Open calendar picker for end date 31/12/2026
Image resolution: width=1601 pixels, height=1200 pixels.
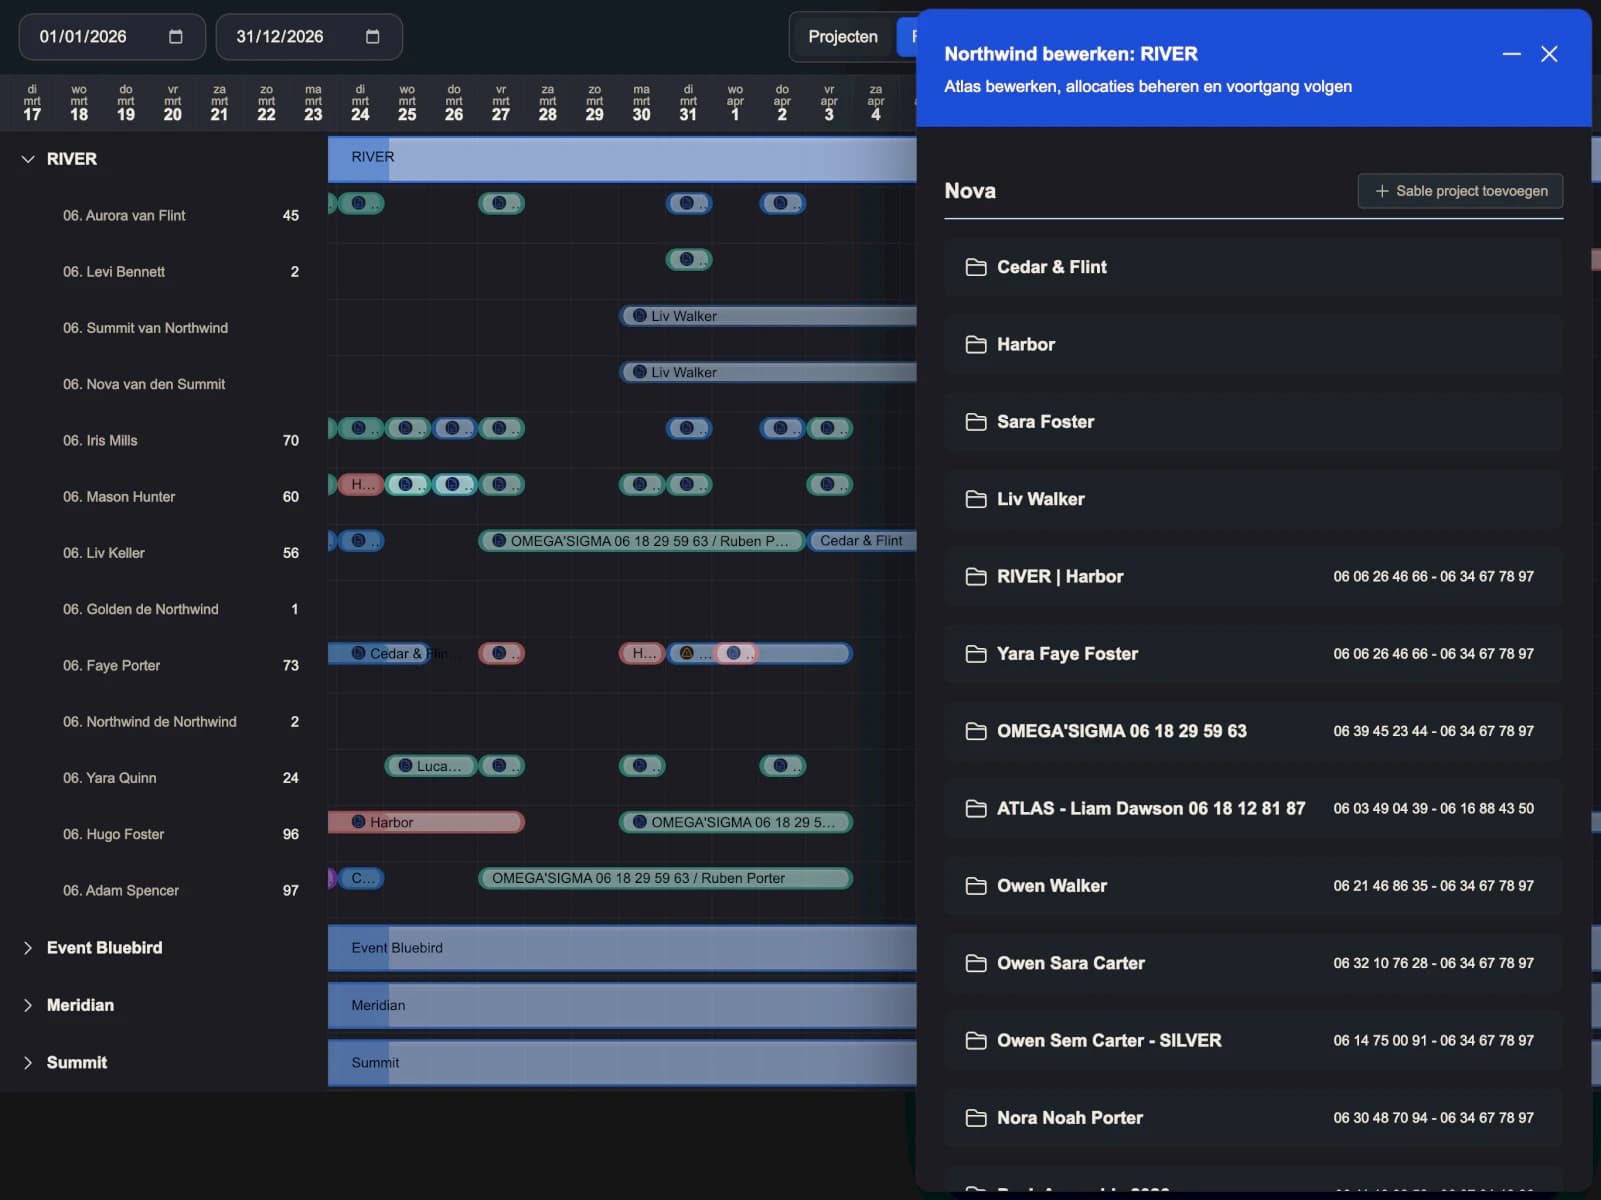click(x=372, y=37)
